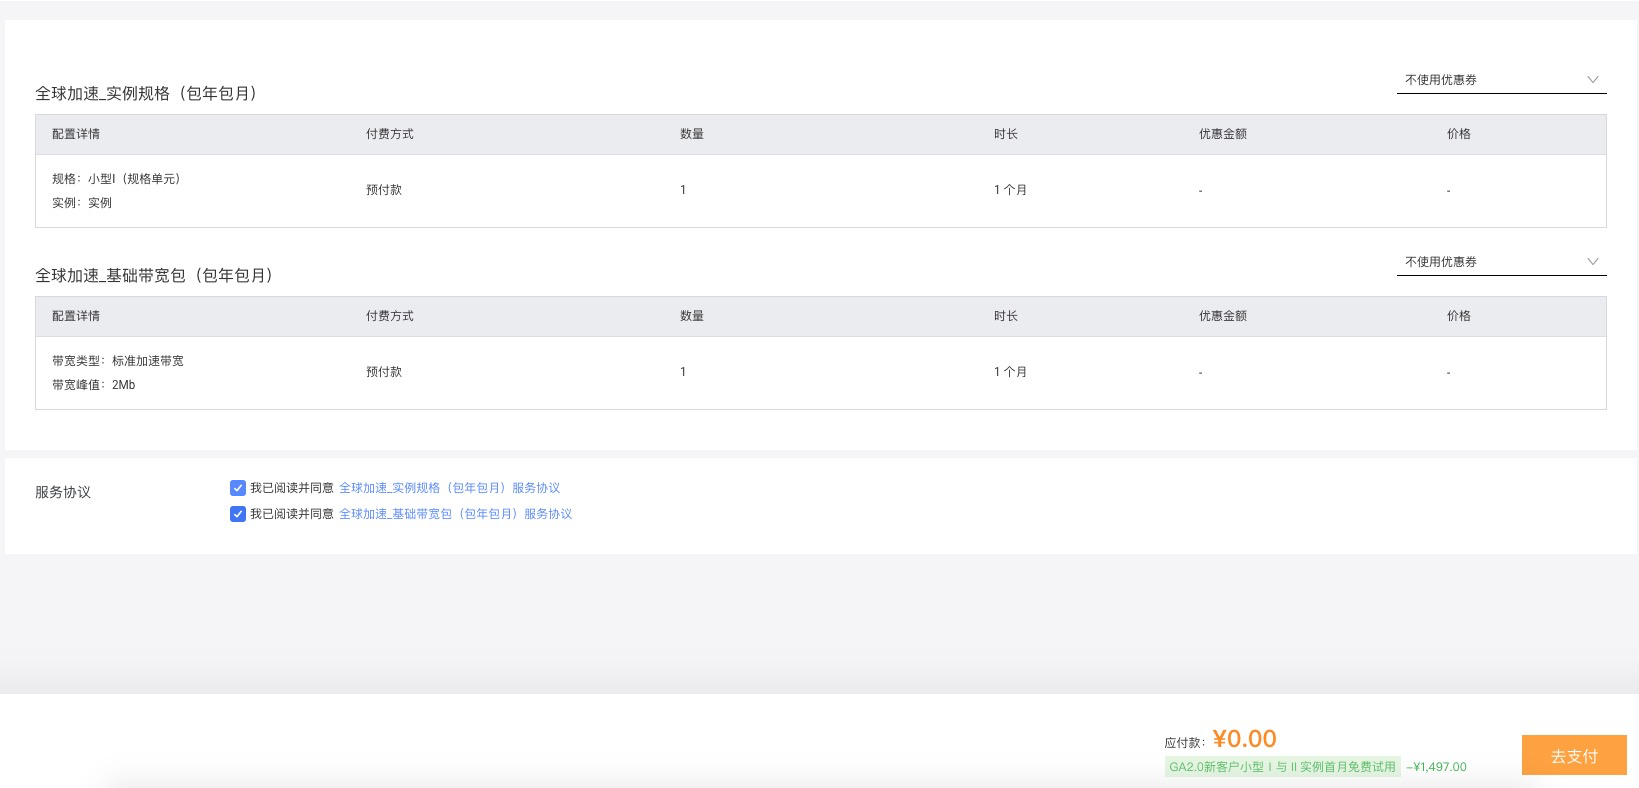Screen dimensions: 1639x788
Task: Uncheck the 基础带宽包 service agreement checkbox
Action: 238,514
